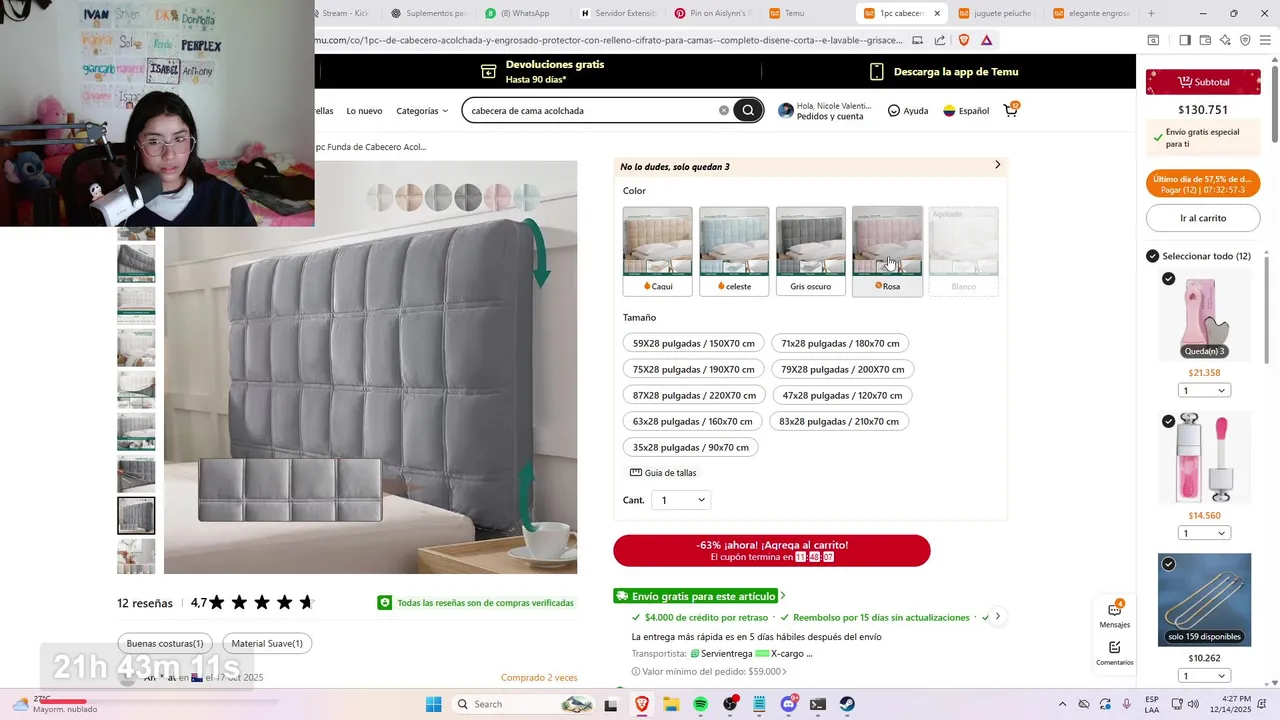This screenshot has width=1280, height=720.
Task: Open Mensajes chat icon on the right
Action: click(1114, 615)
